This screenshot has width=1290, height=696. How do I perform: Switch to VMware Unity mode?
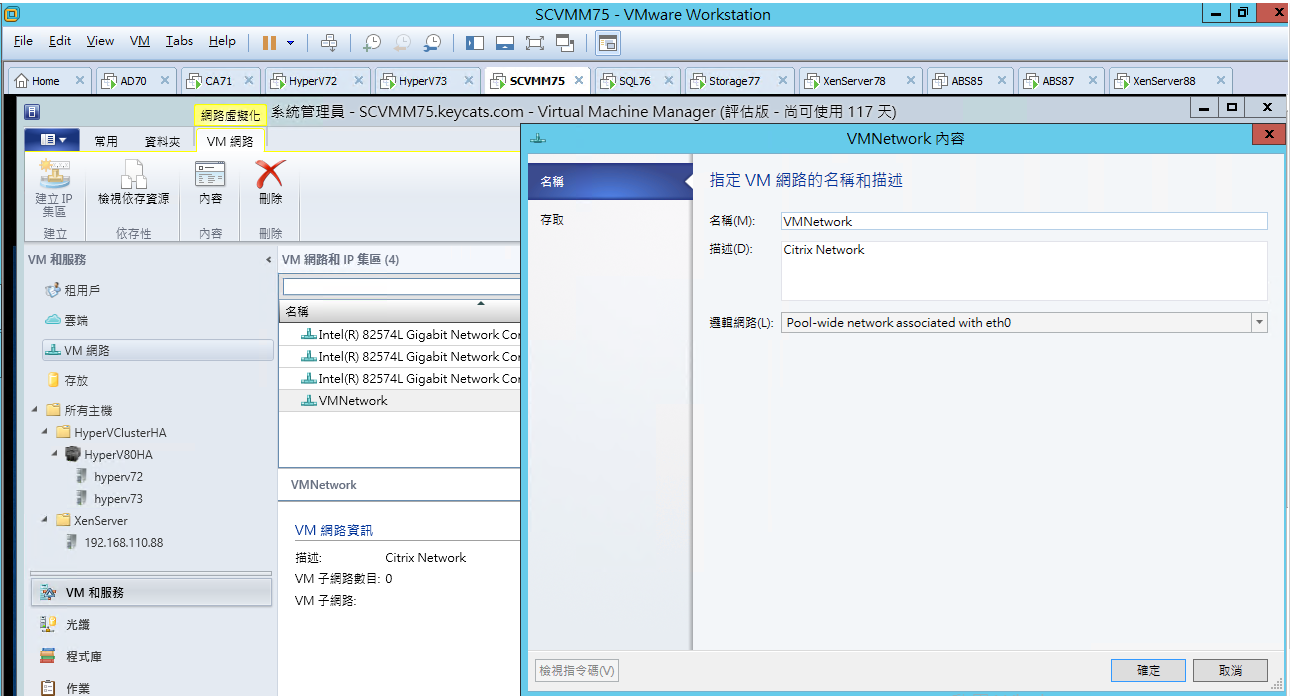point(565,42)
